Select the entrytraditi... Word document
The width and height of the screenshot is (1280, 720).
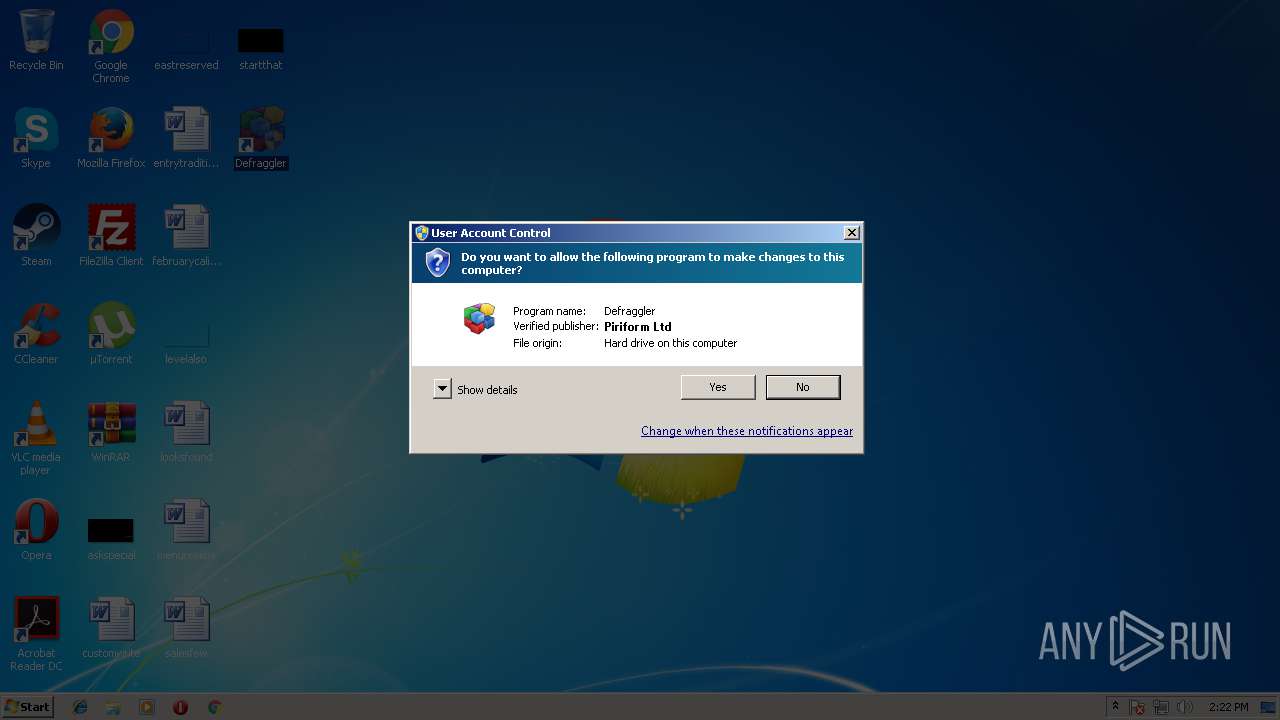tap(186, 138)
